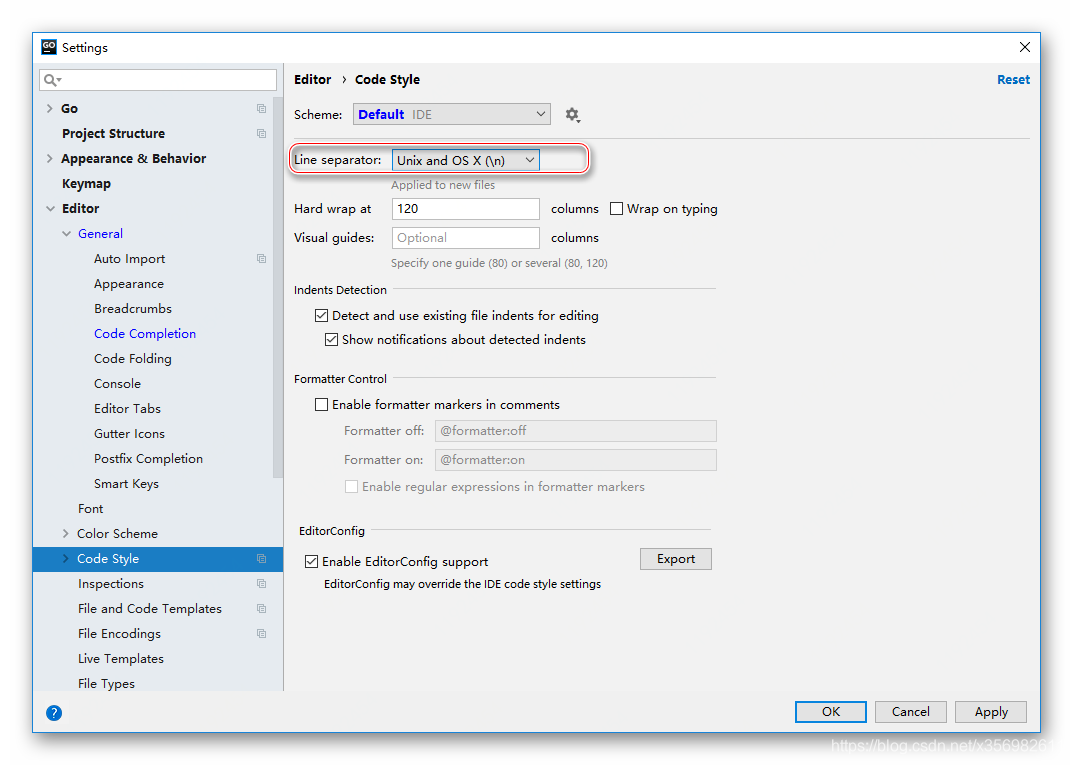The width and height of the screenshot is (1073, 765).
Task: Toggle Wrap on typing checkbox
Action: [617, 209]
